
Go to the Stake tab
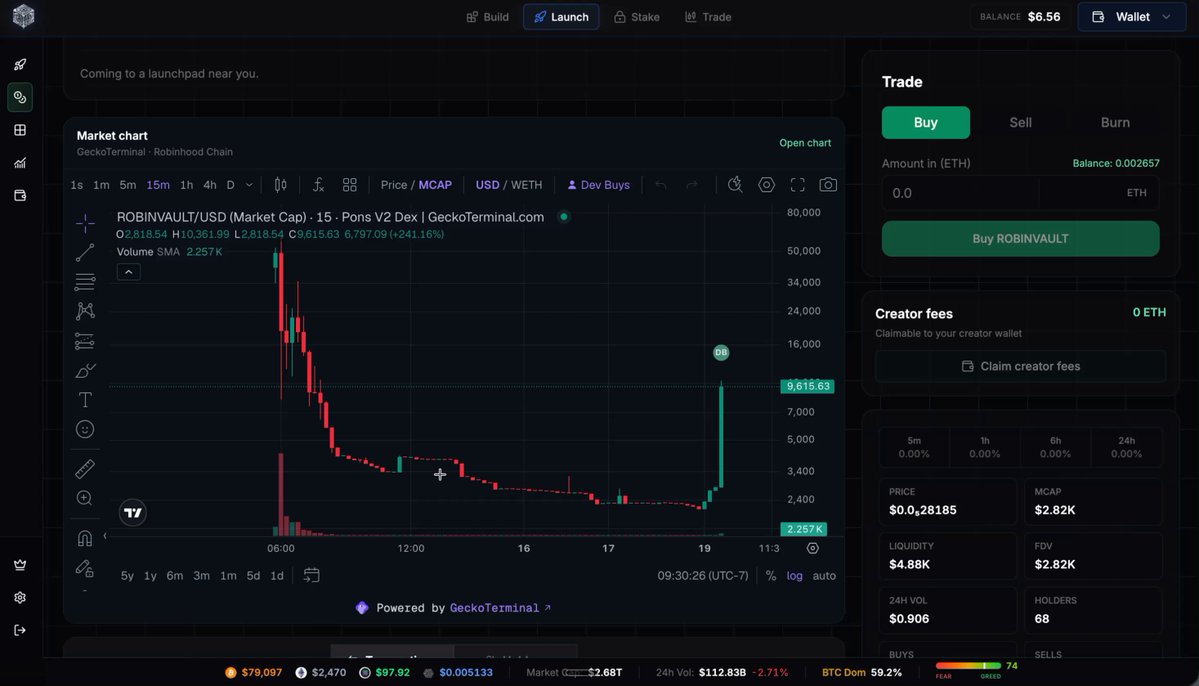point(637,17)
